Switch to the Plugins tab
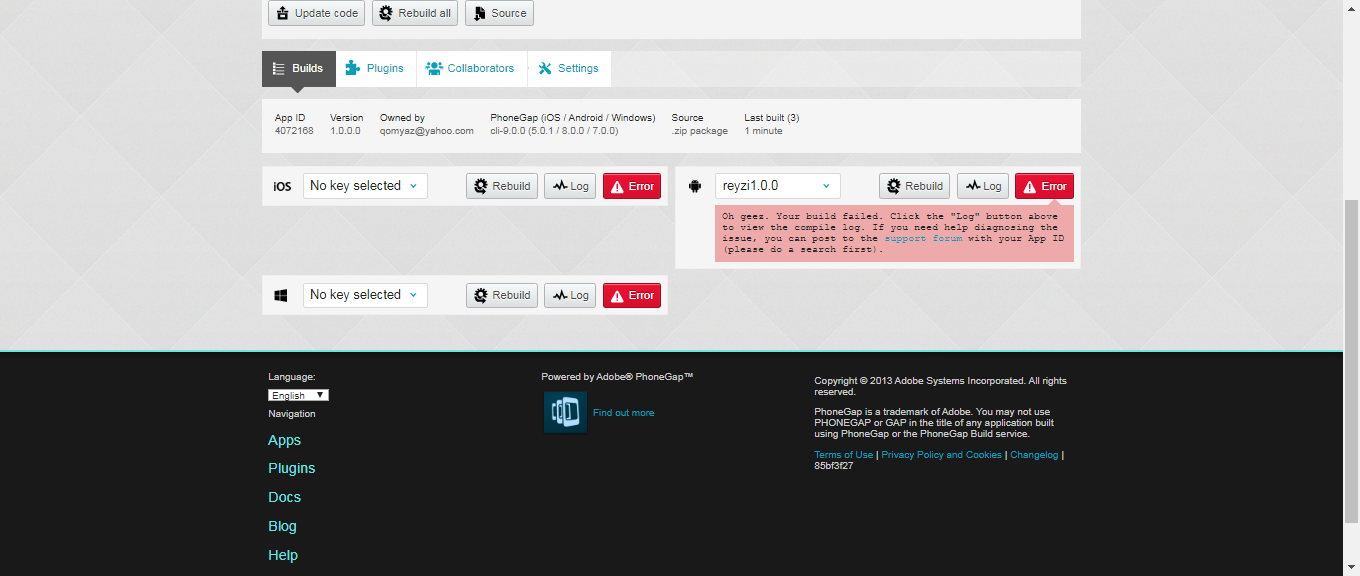This screenshot has height=576, width=1360. [374, 68]
